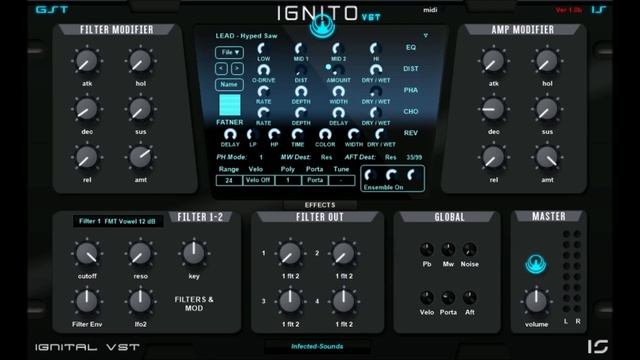Click the Name button

[x=229, y=84]
